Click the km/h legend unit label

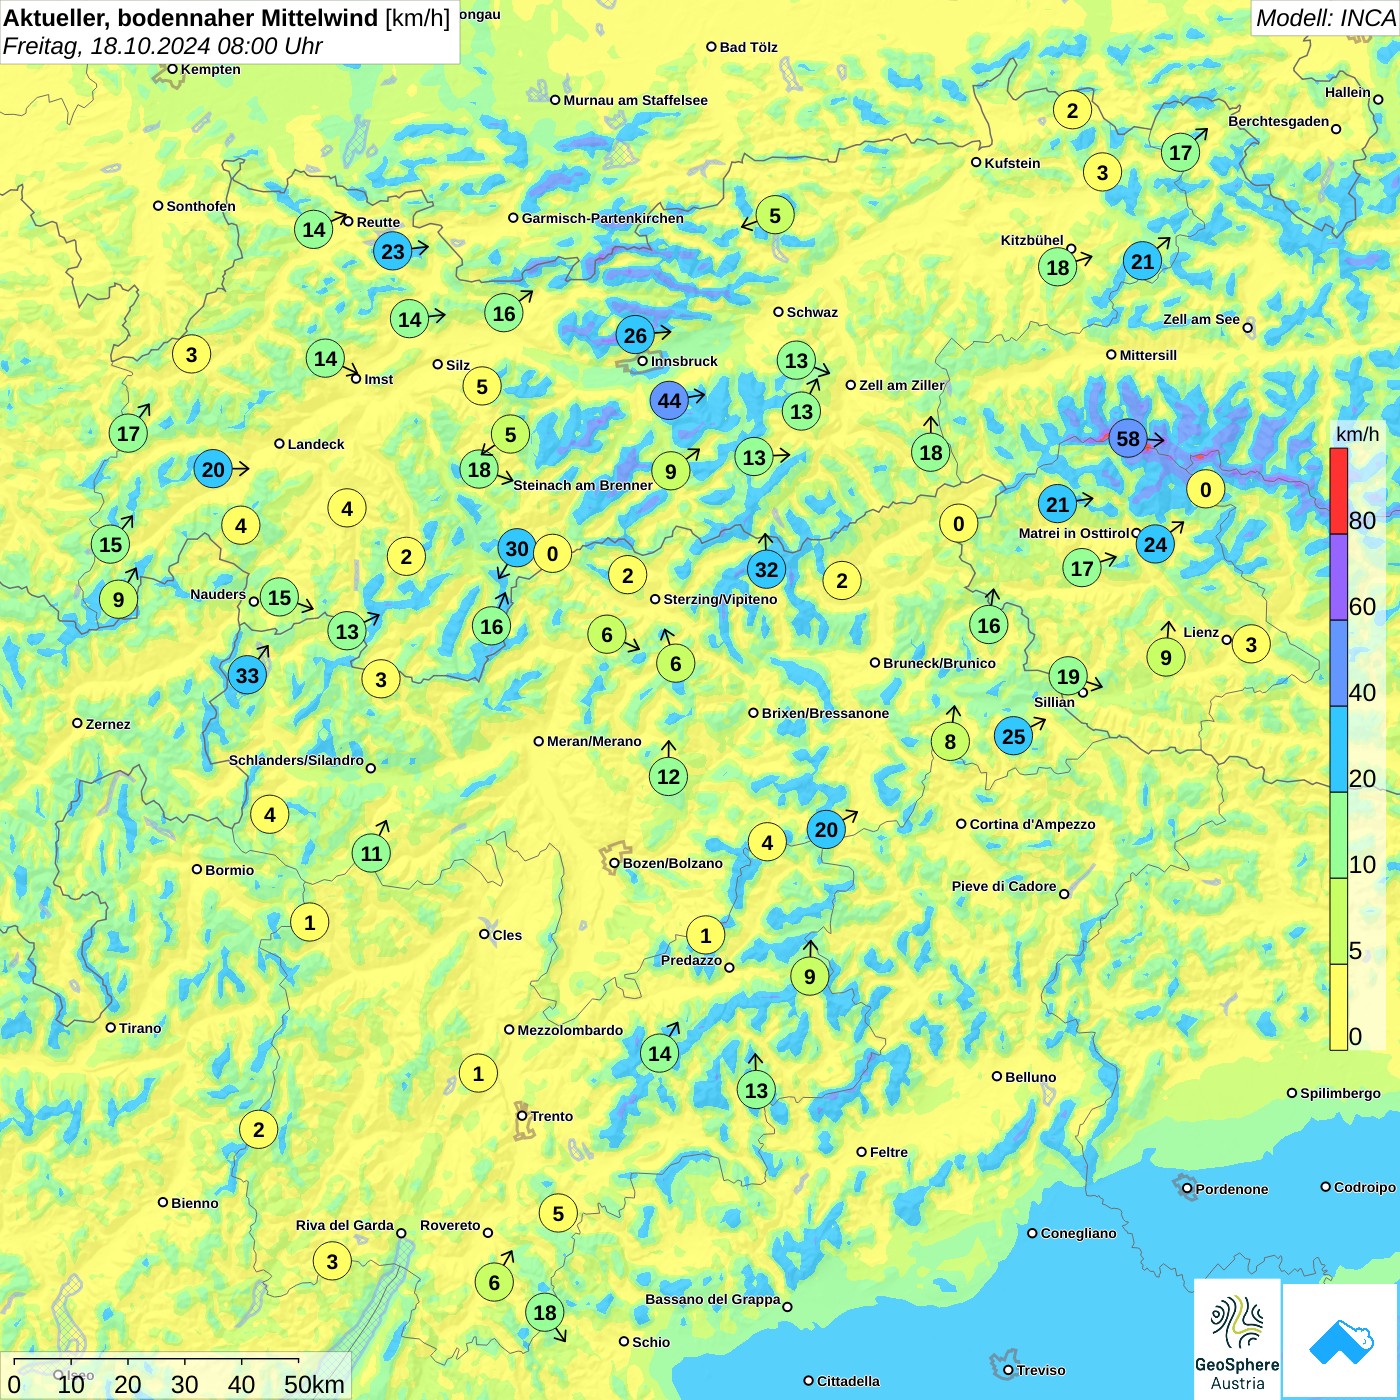[1357, 434]
